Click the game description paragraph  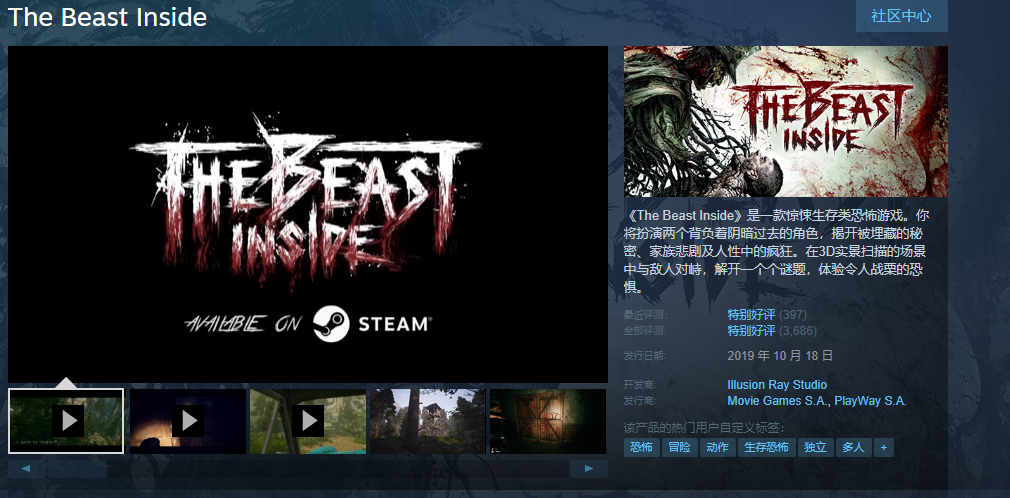point(777,251)
